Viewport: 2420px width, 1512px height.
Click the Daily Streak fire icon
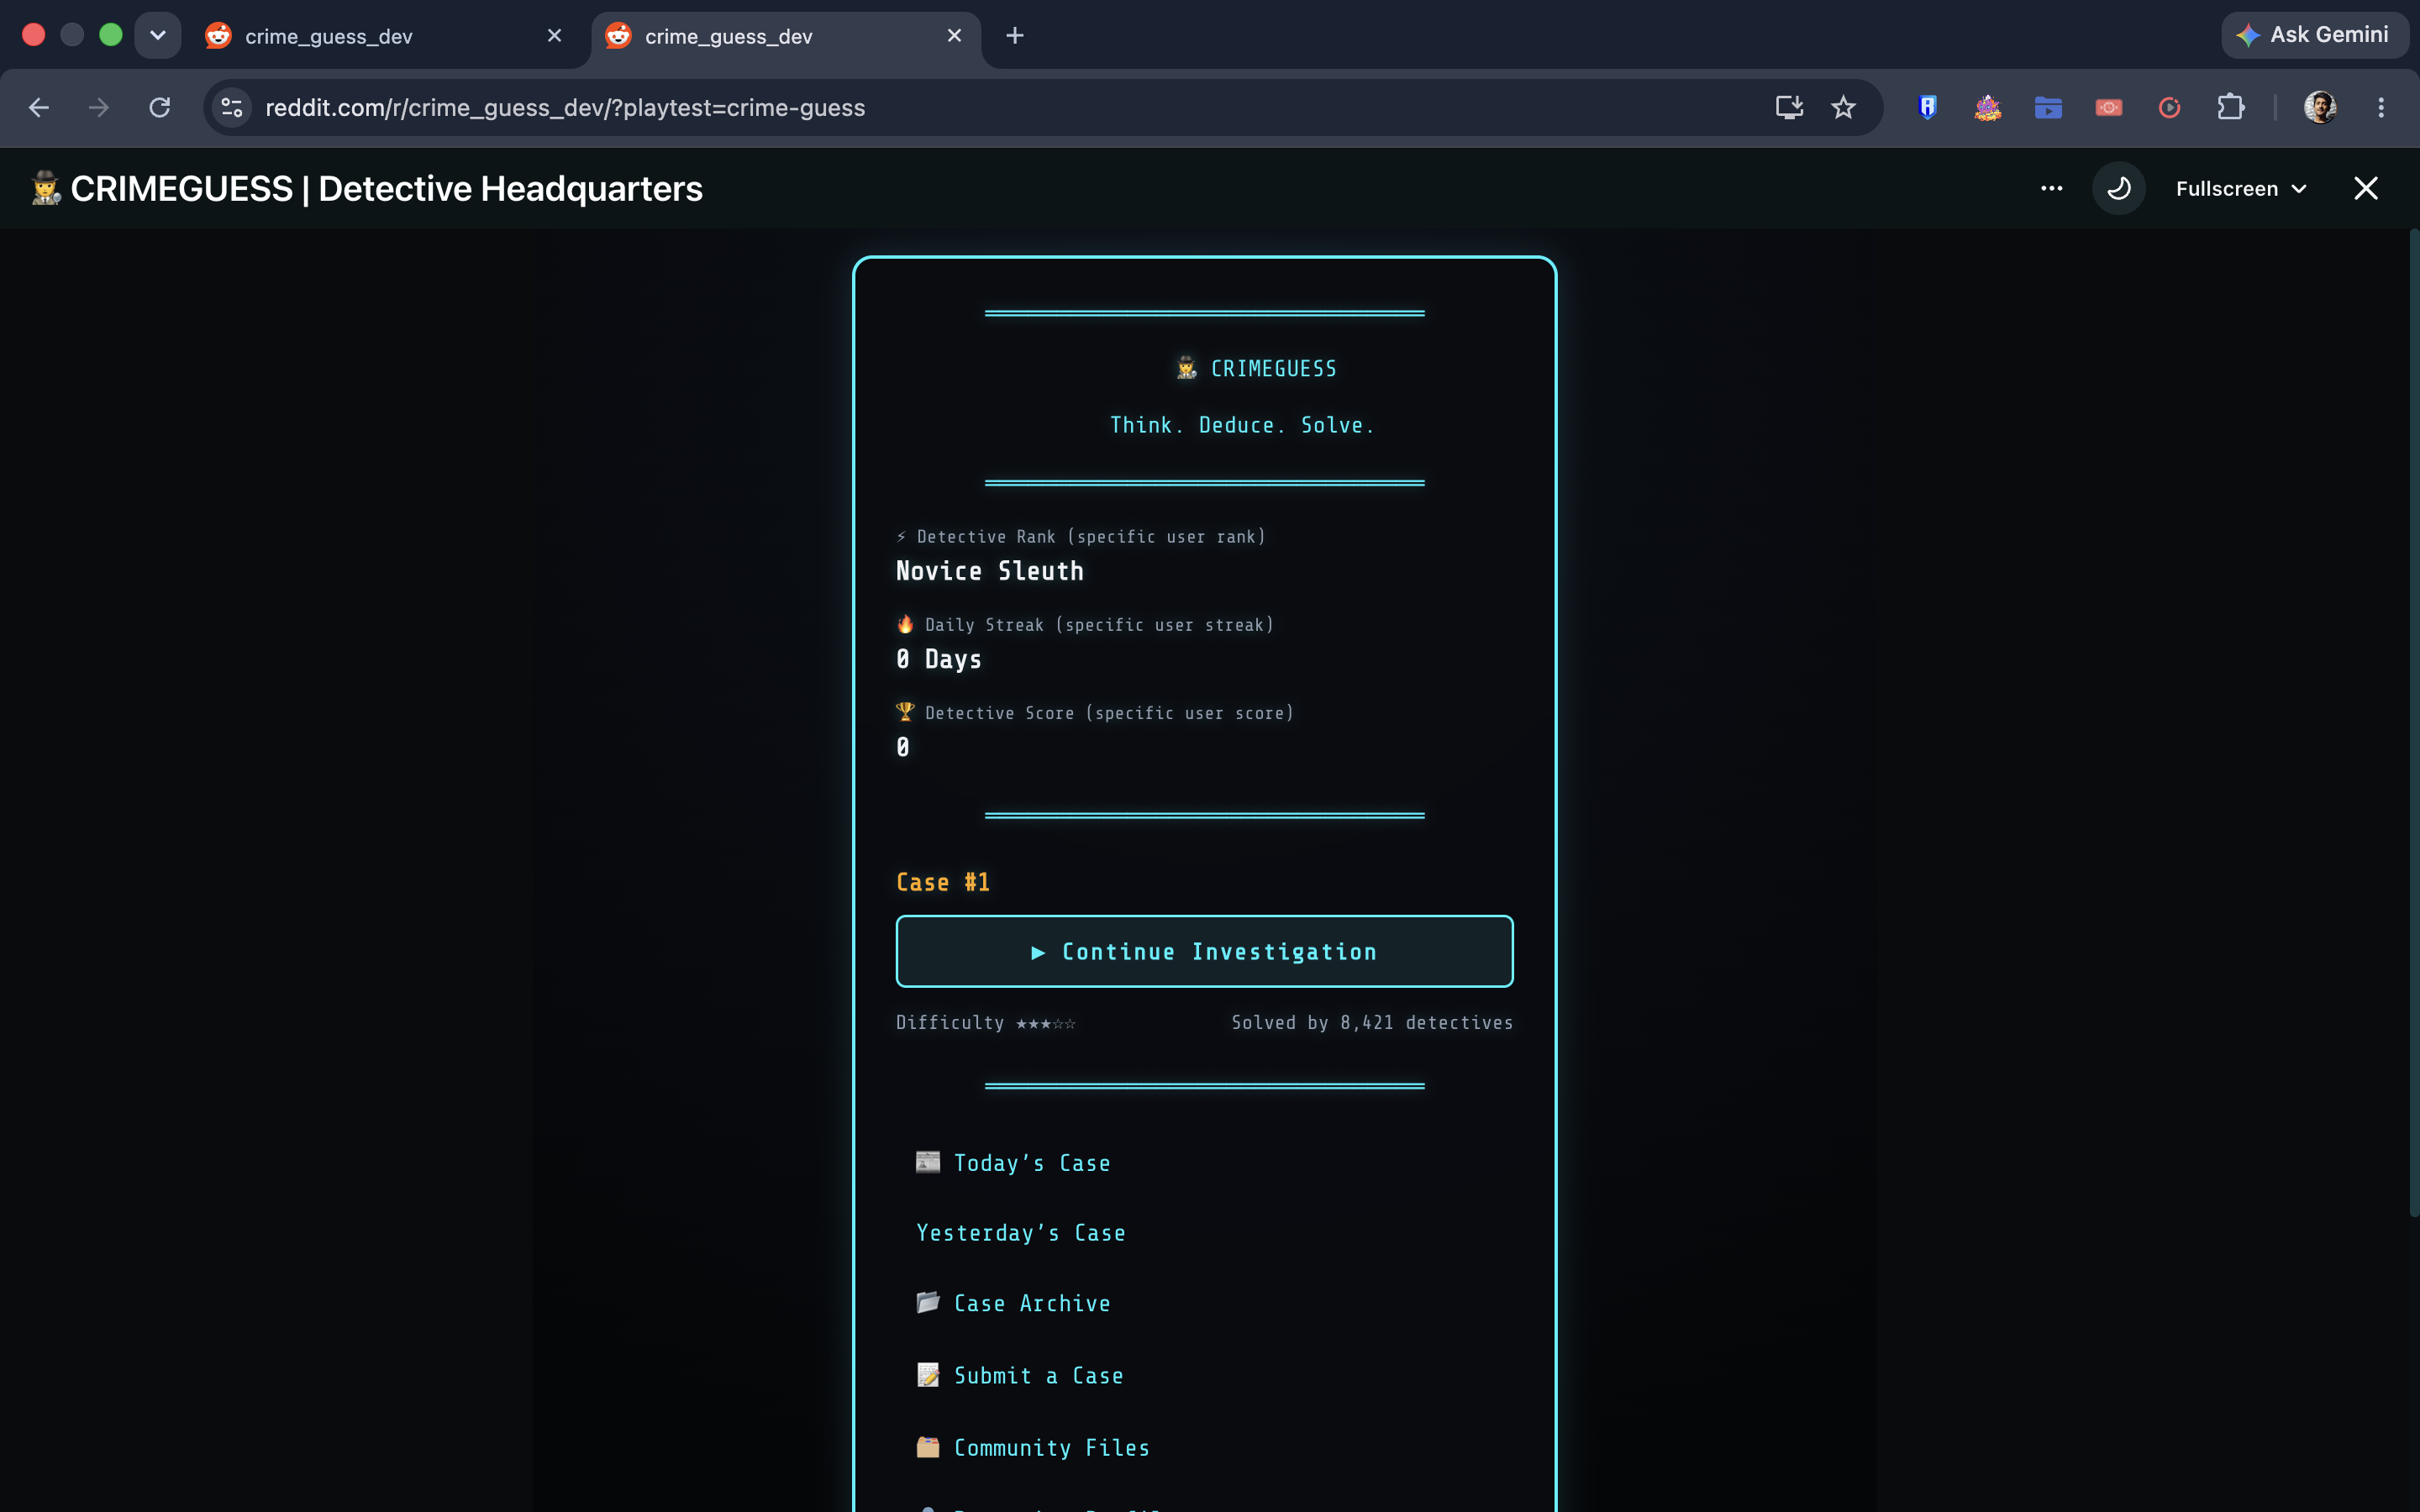point(905,624)
